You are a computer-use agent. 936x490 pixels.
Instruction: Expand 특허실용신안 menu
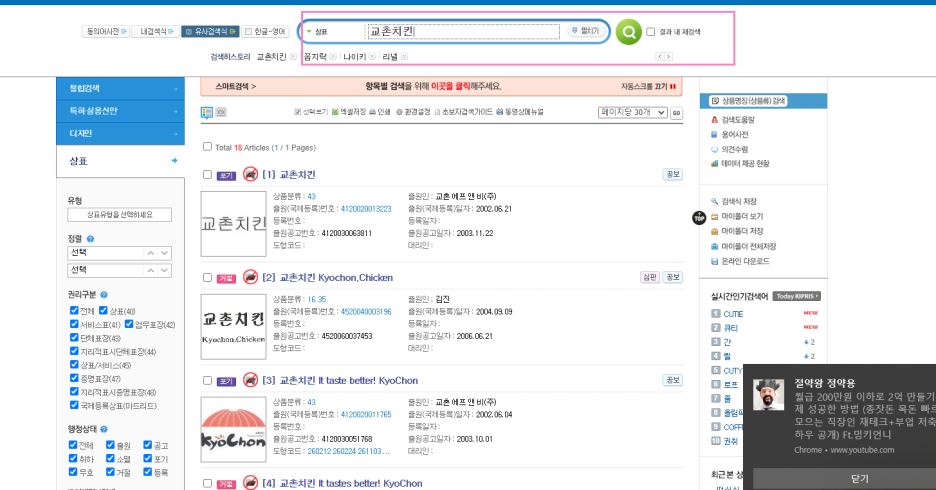(121, 111)
